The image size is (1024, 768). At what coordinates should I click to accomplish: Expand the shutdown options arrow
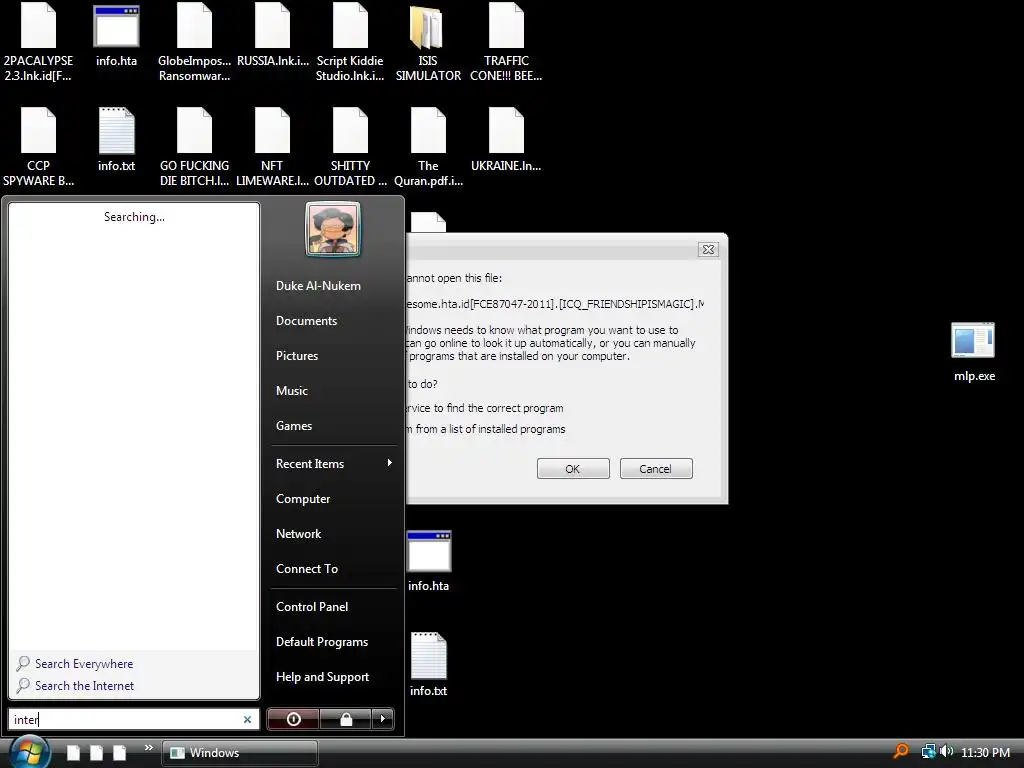click(x=383, y=719)
